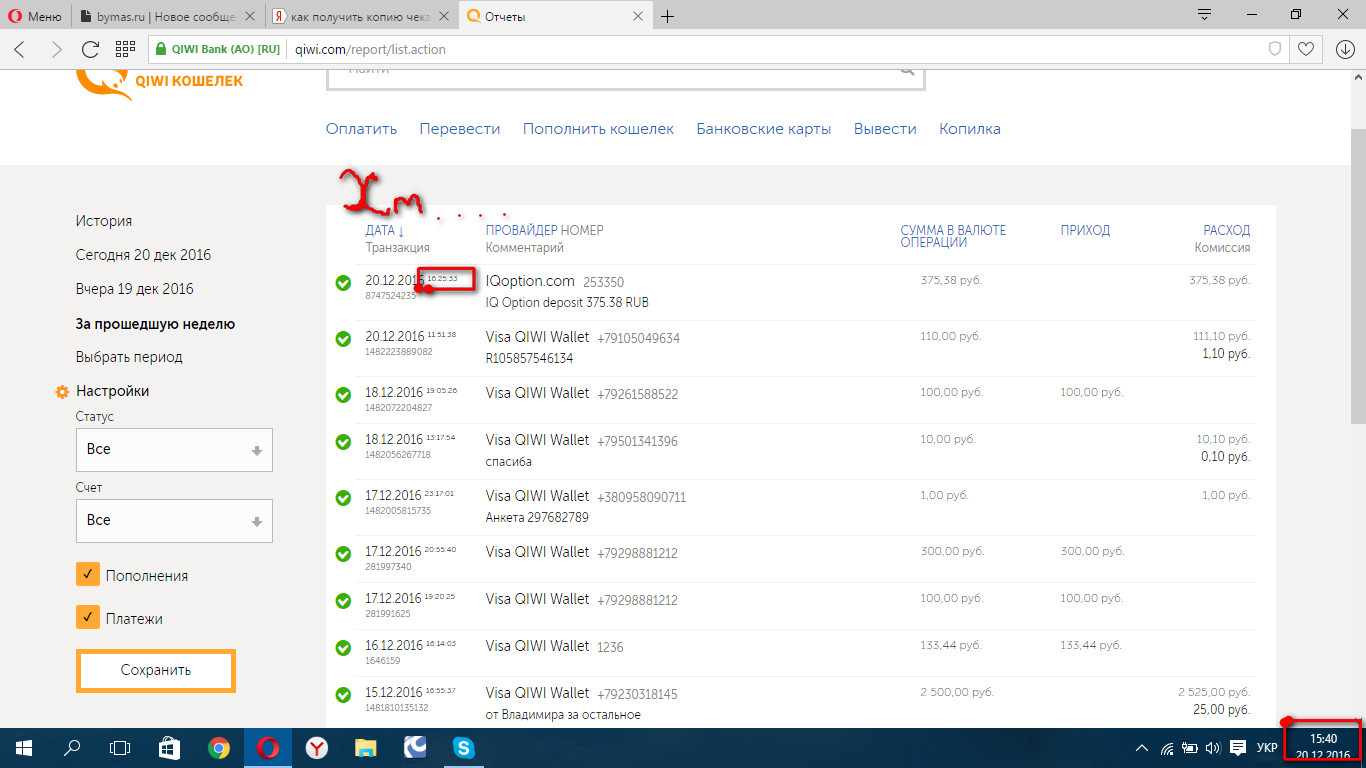
Task: Expand the Счет dropdown
Action: (x=174, y=521)
